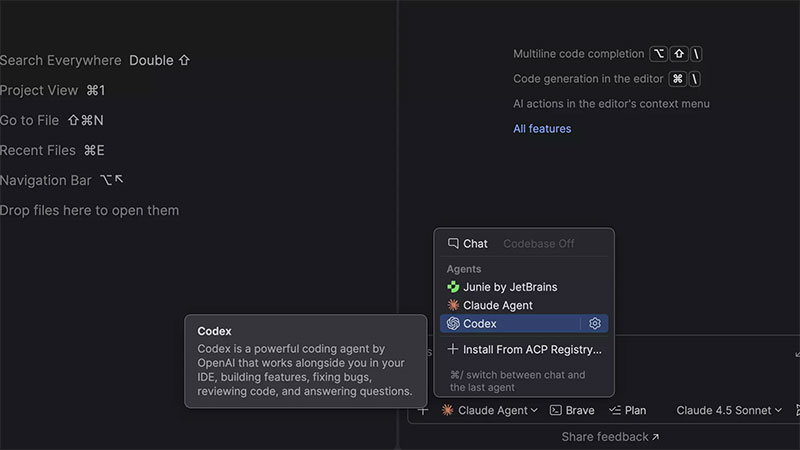
Task: Select Chat mode in the popup
Action: [x=468, y=243]
